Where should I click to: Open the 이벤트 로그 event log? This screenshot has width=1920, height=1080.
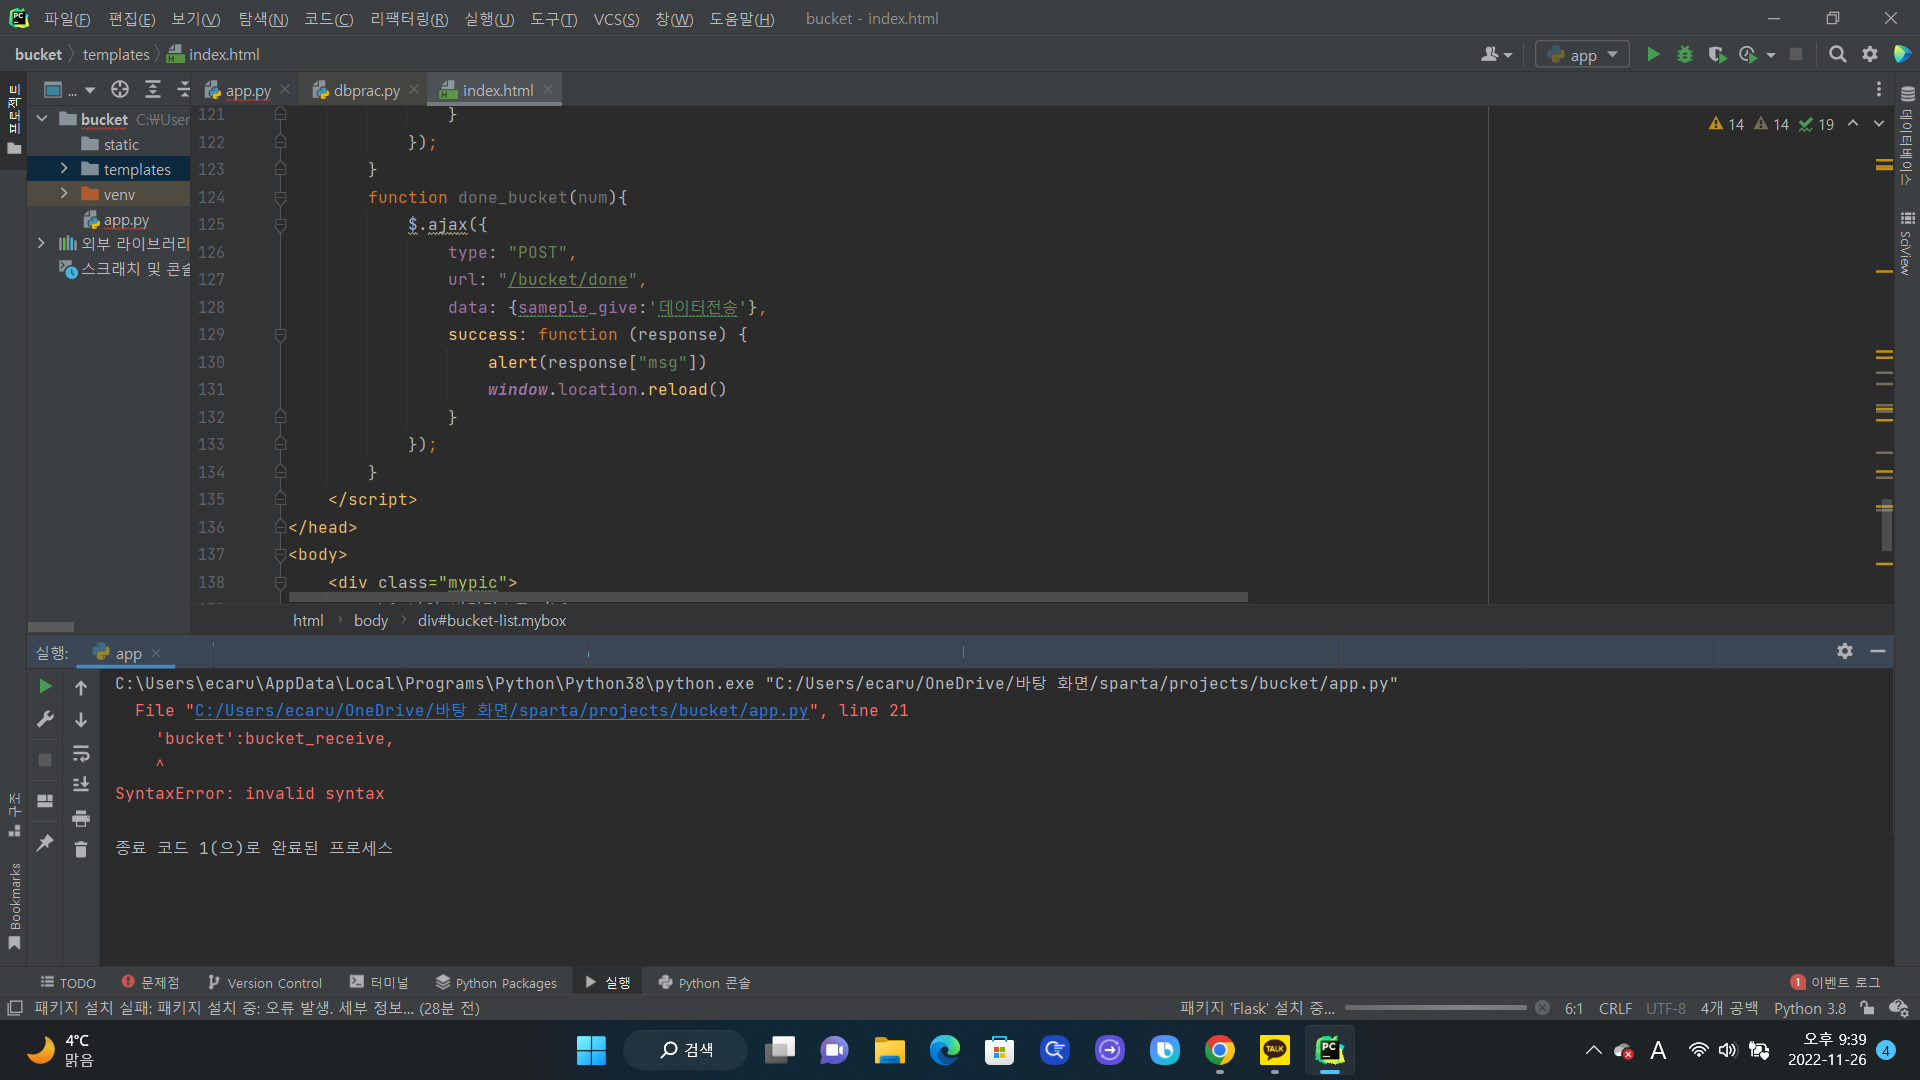click(x=1836, y=983)
